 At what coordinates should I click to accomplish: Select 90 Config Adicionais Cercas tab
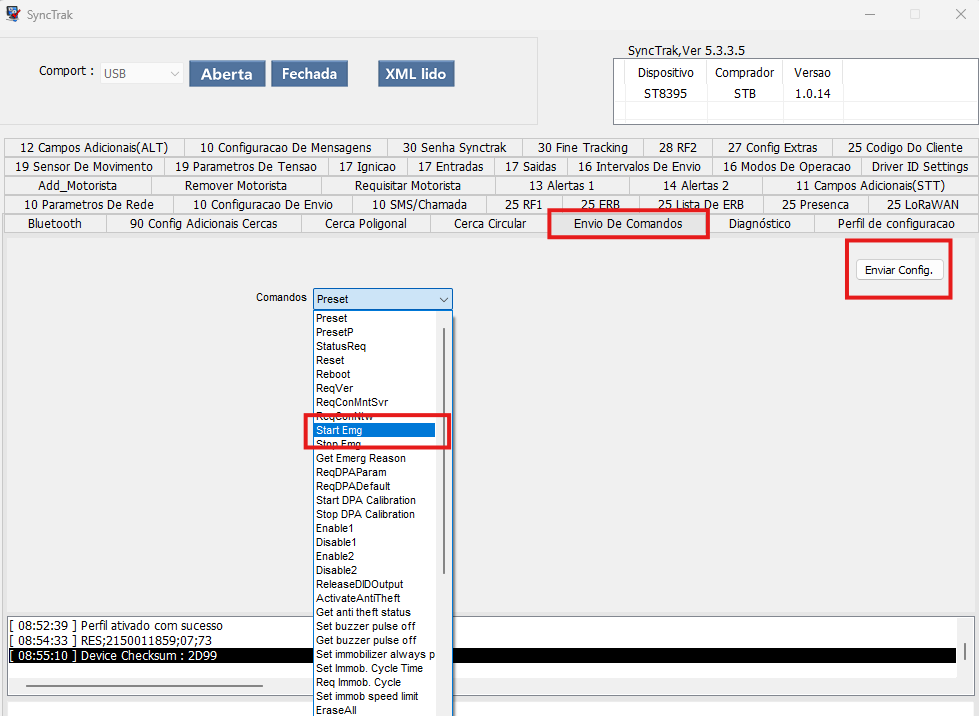pos(204,223)
